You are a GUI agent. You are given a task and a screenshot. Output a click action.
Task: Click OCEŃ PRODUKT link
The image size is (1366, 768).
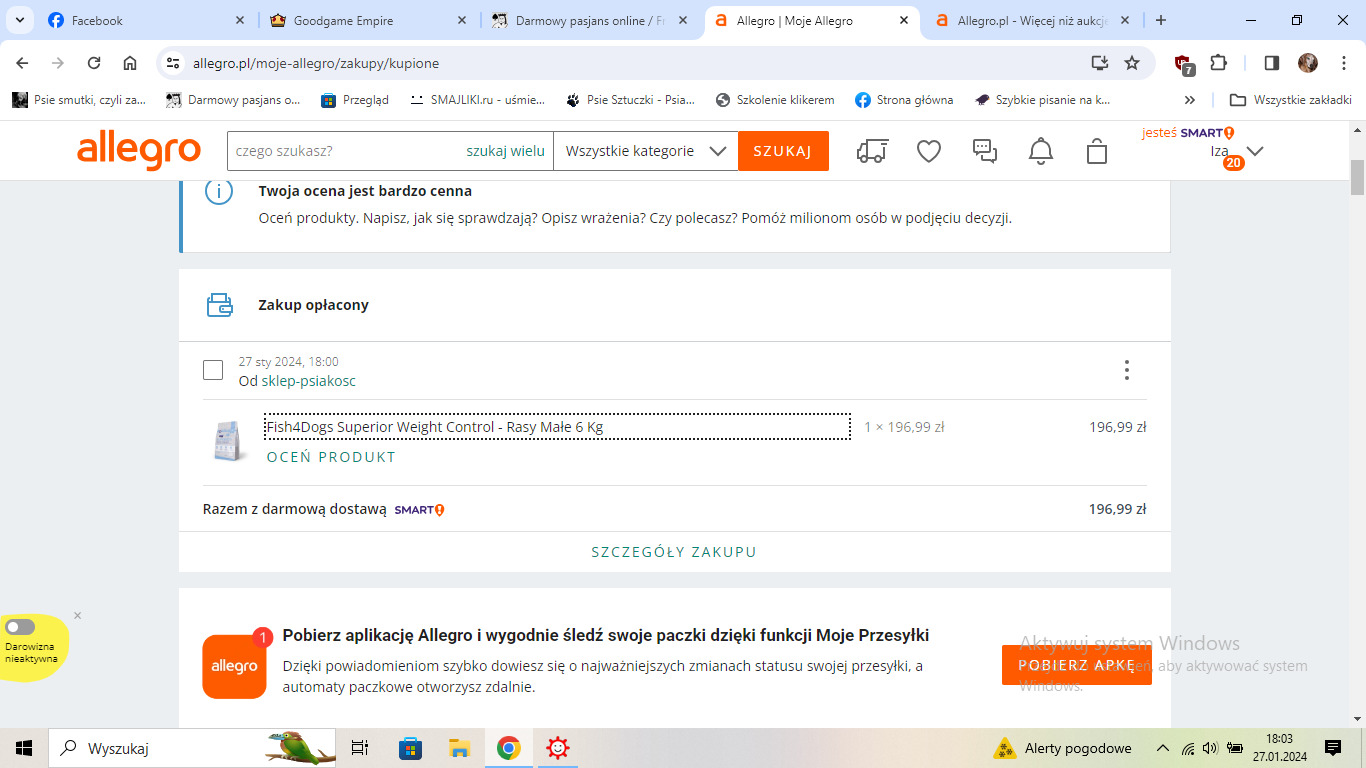(331, 457)
